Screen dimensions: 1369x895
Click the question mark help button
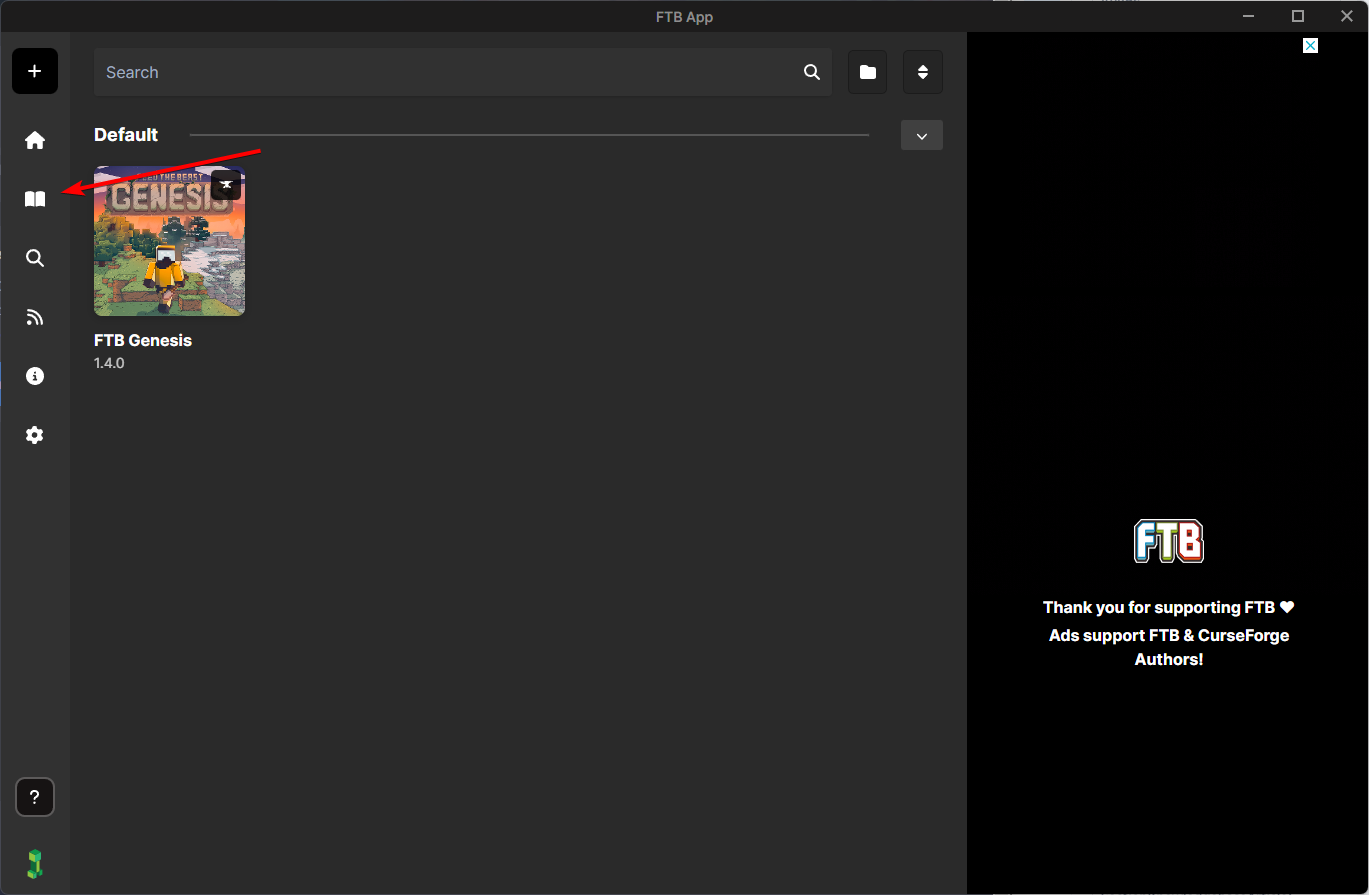[35, 797]
